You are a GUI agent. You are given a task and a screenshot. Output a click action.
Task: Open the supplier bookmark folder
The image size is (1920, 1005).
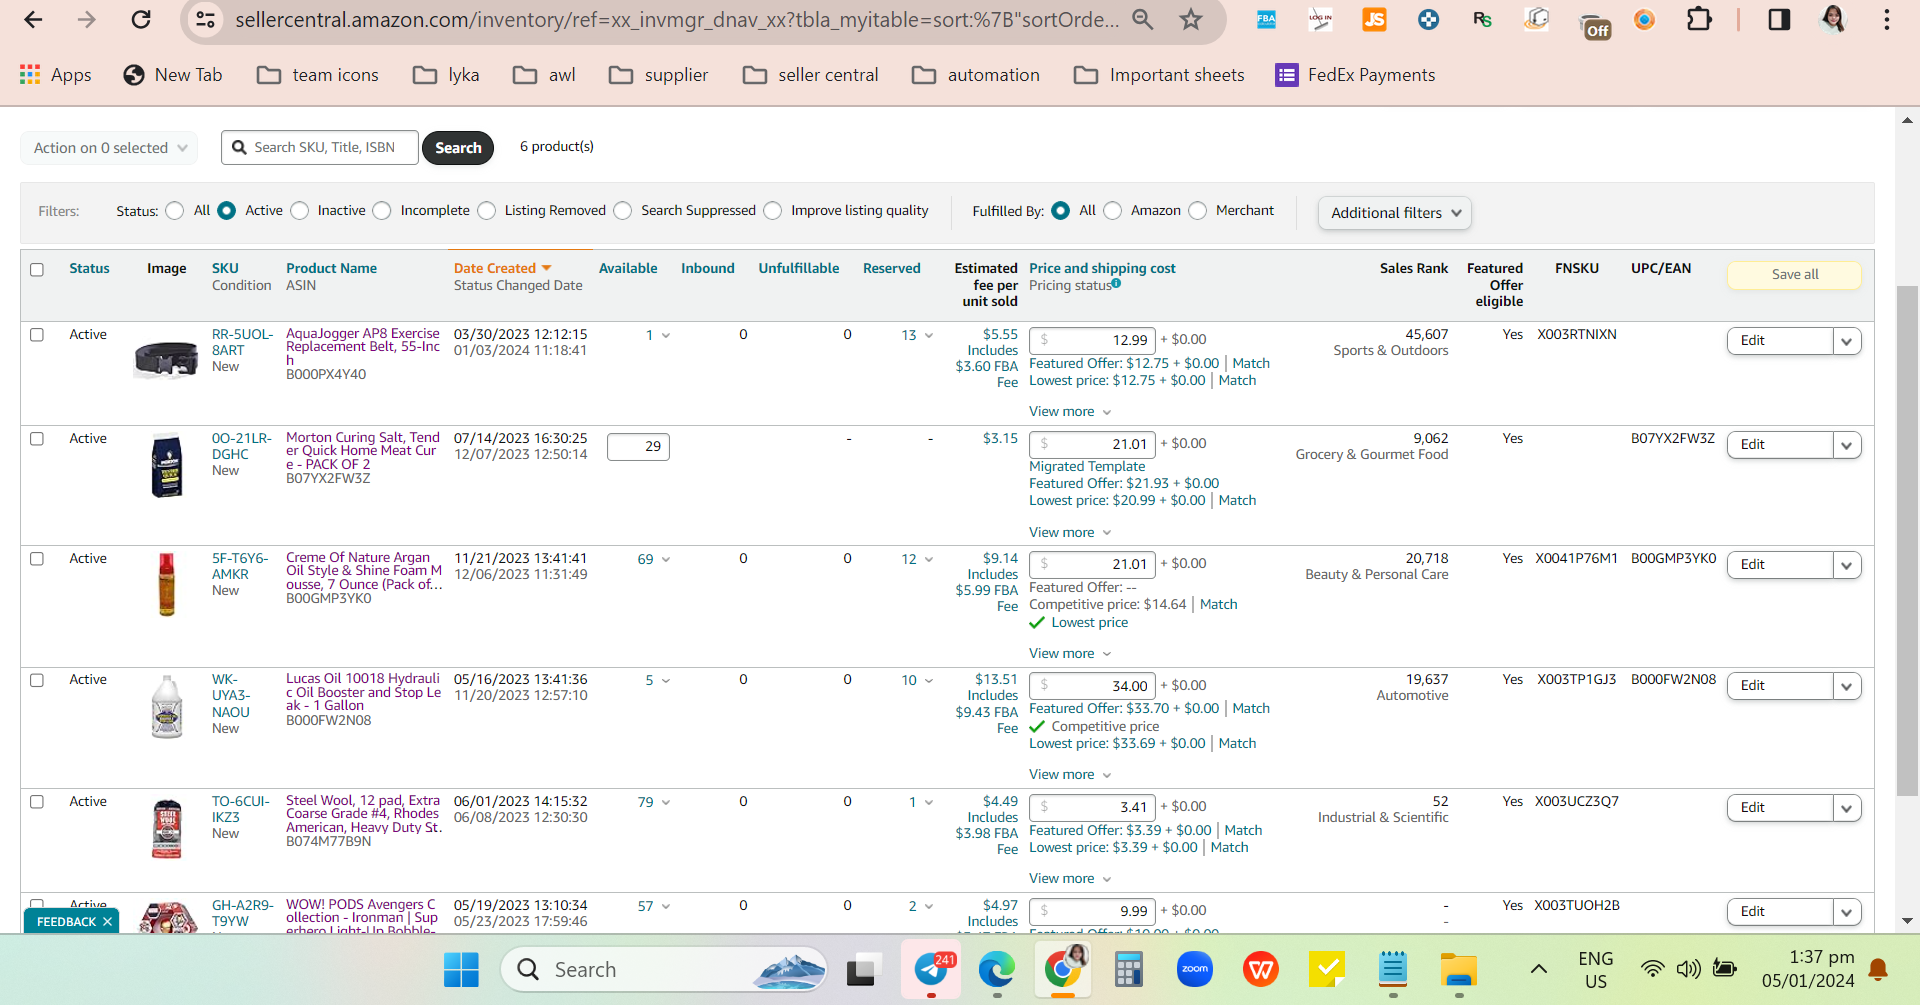tap(658, 75)
